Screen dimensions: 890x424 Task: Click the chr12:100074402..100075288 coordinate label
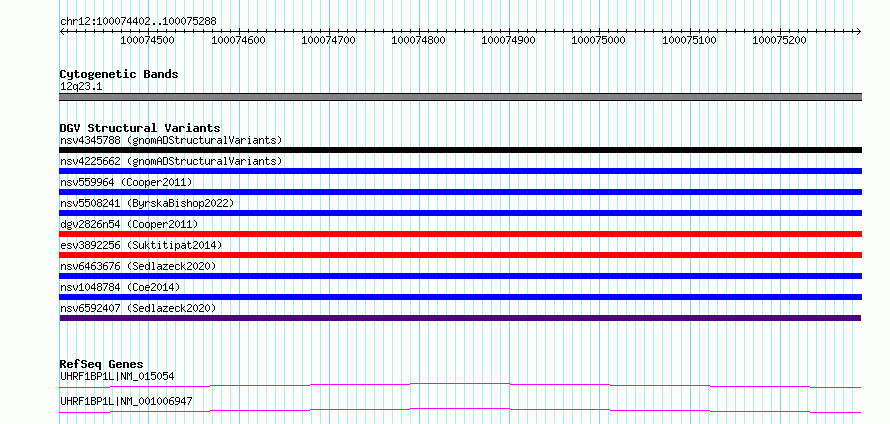tap(138, 22)
